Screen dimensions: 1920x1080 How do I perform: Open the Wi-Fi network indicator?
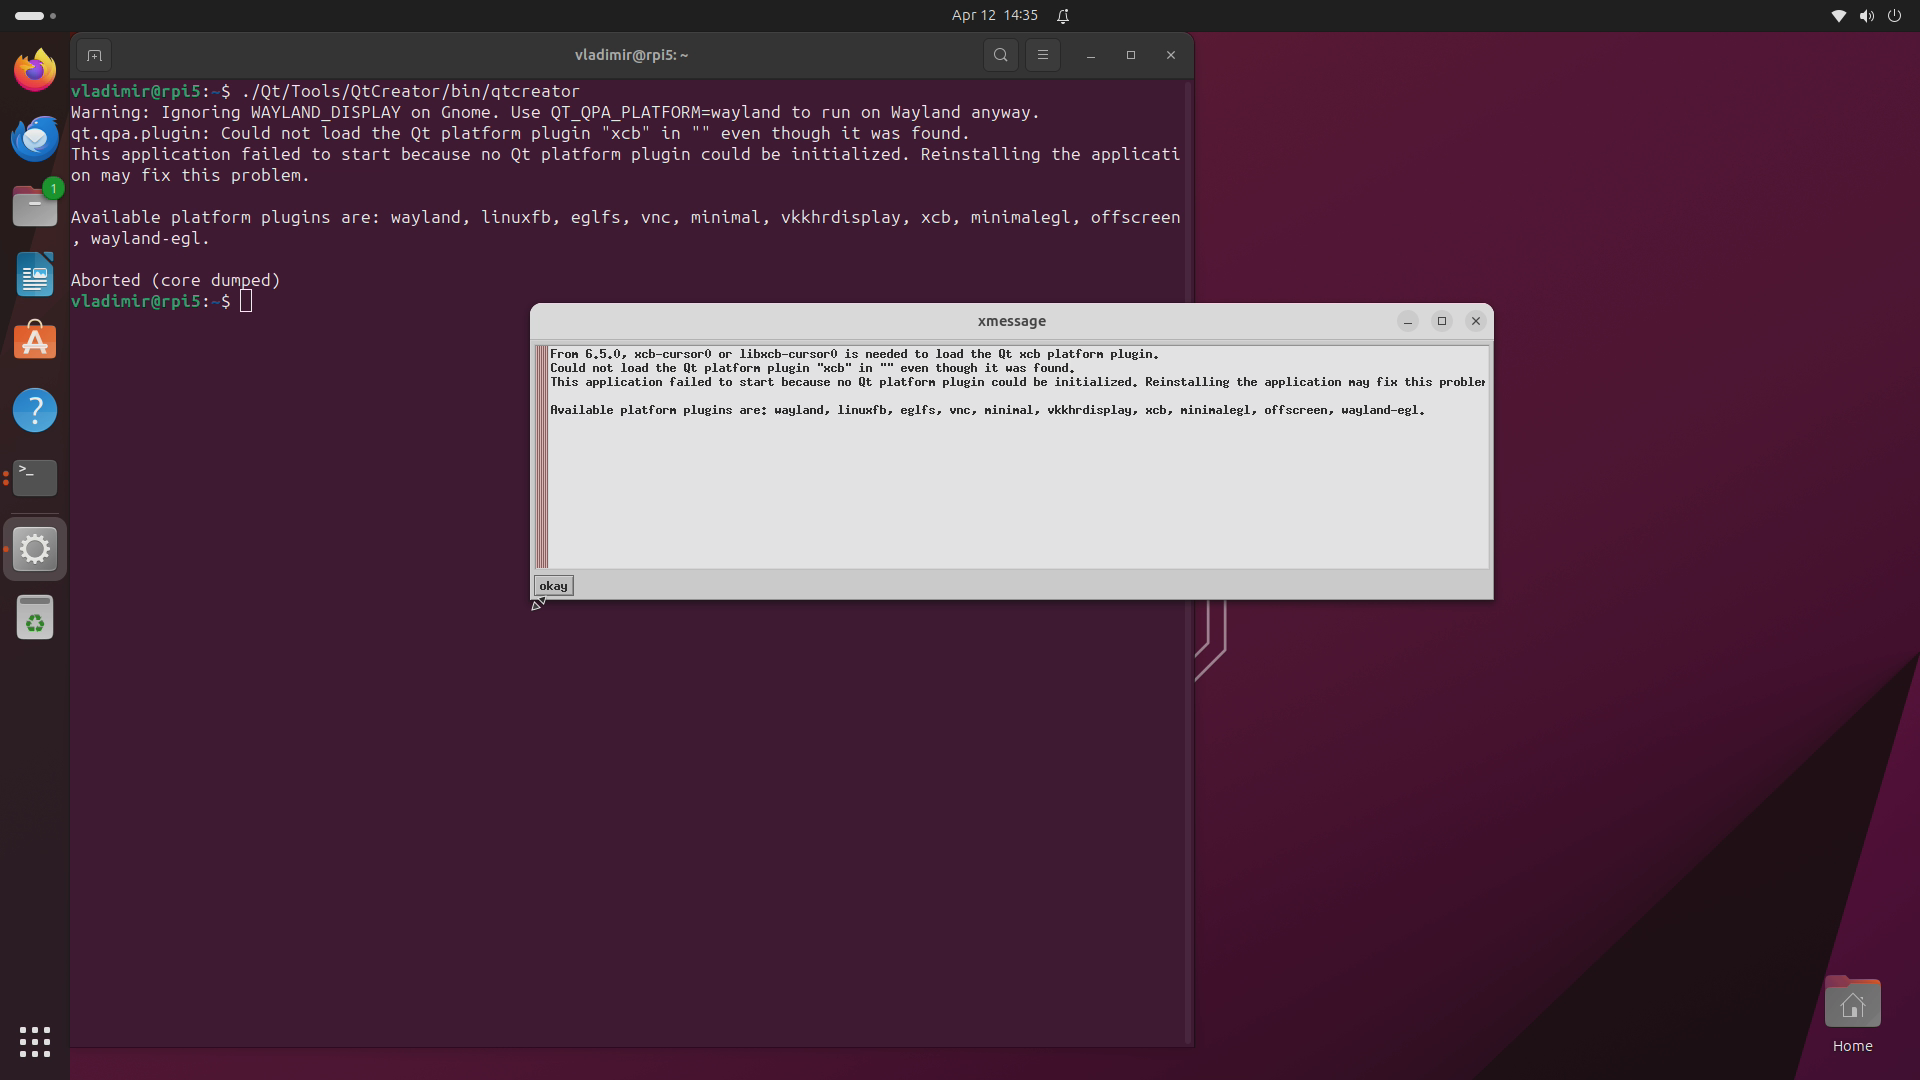coord(1838,16)
